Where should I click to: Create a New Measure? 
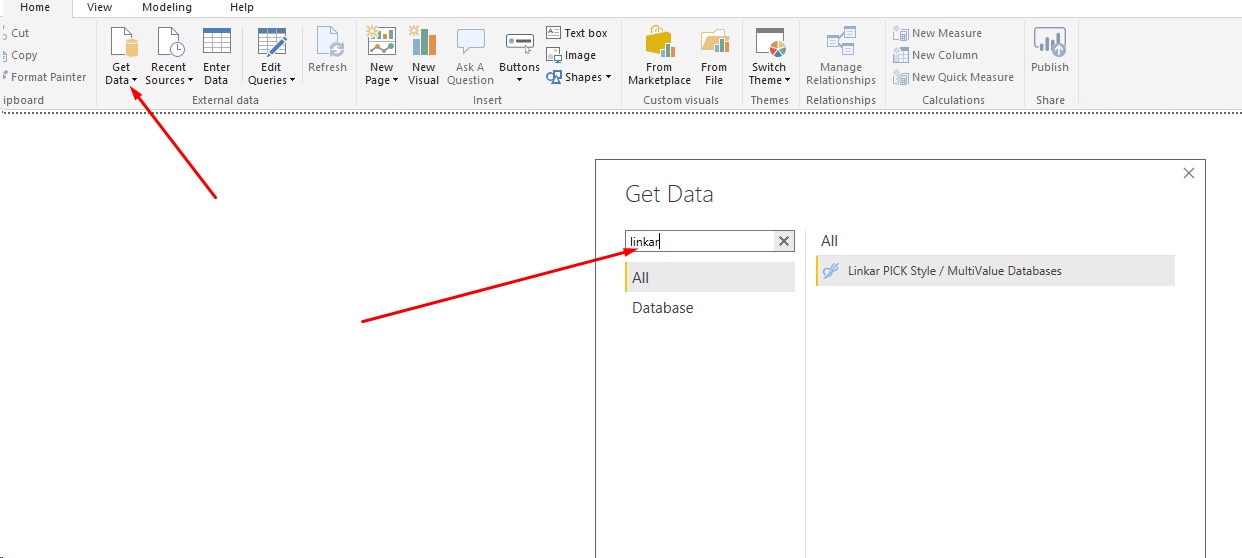937,33
